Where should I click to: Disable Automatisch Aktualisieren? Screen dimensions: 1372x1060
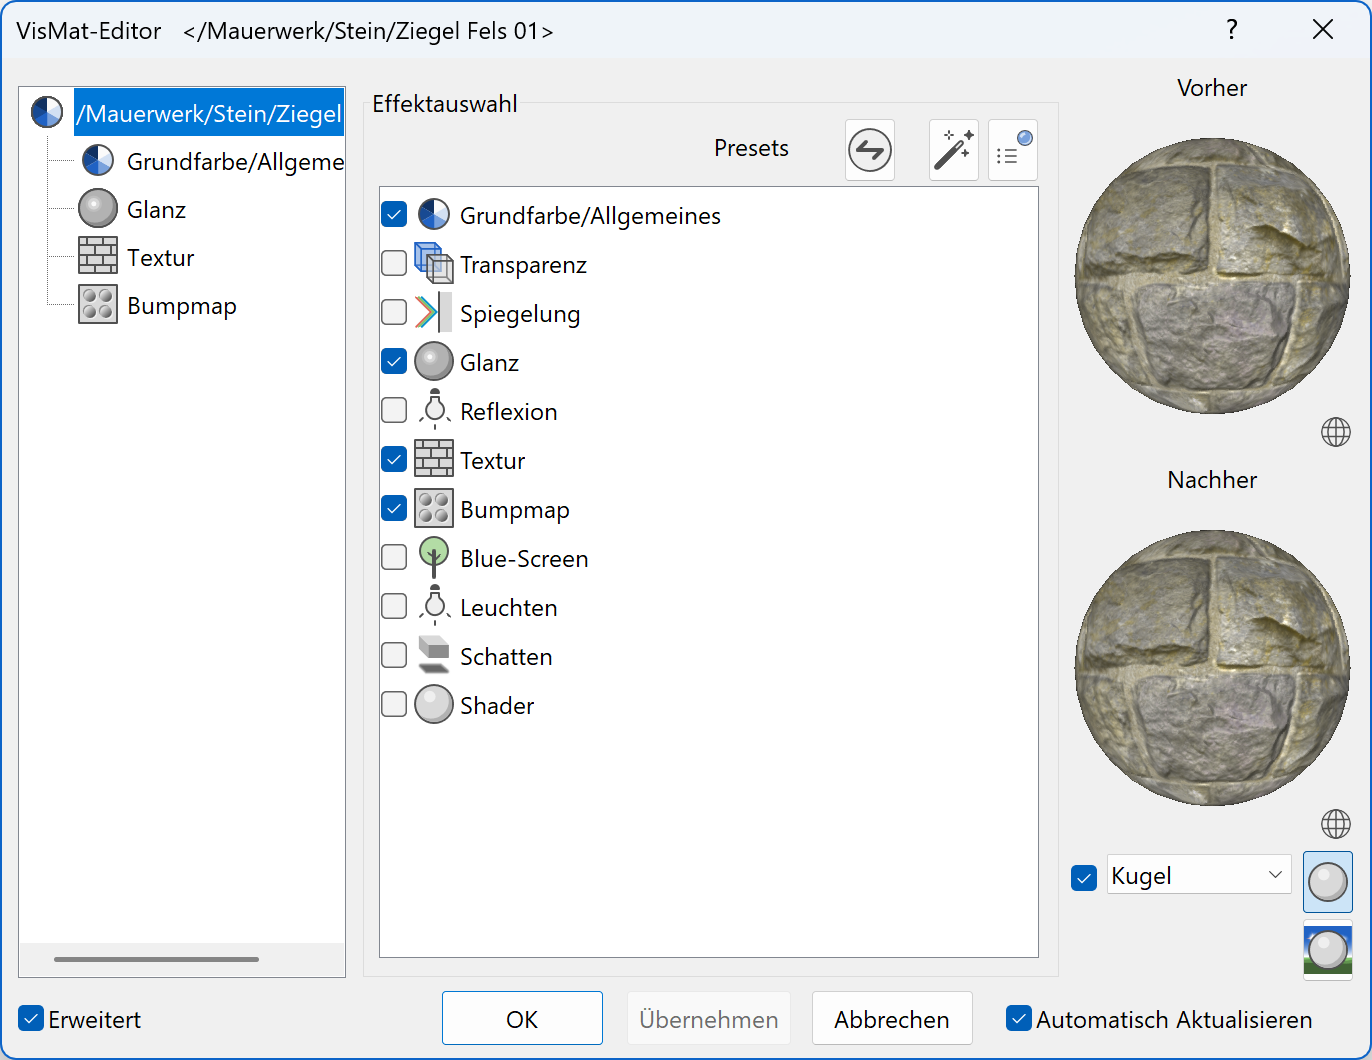(1019, 1018)
